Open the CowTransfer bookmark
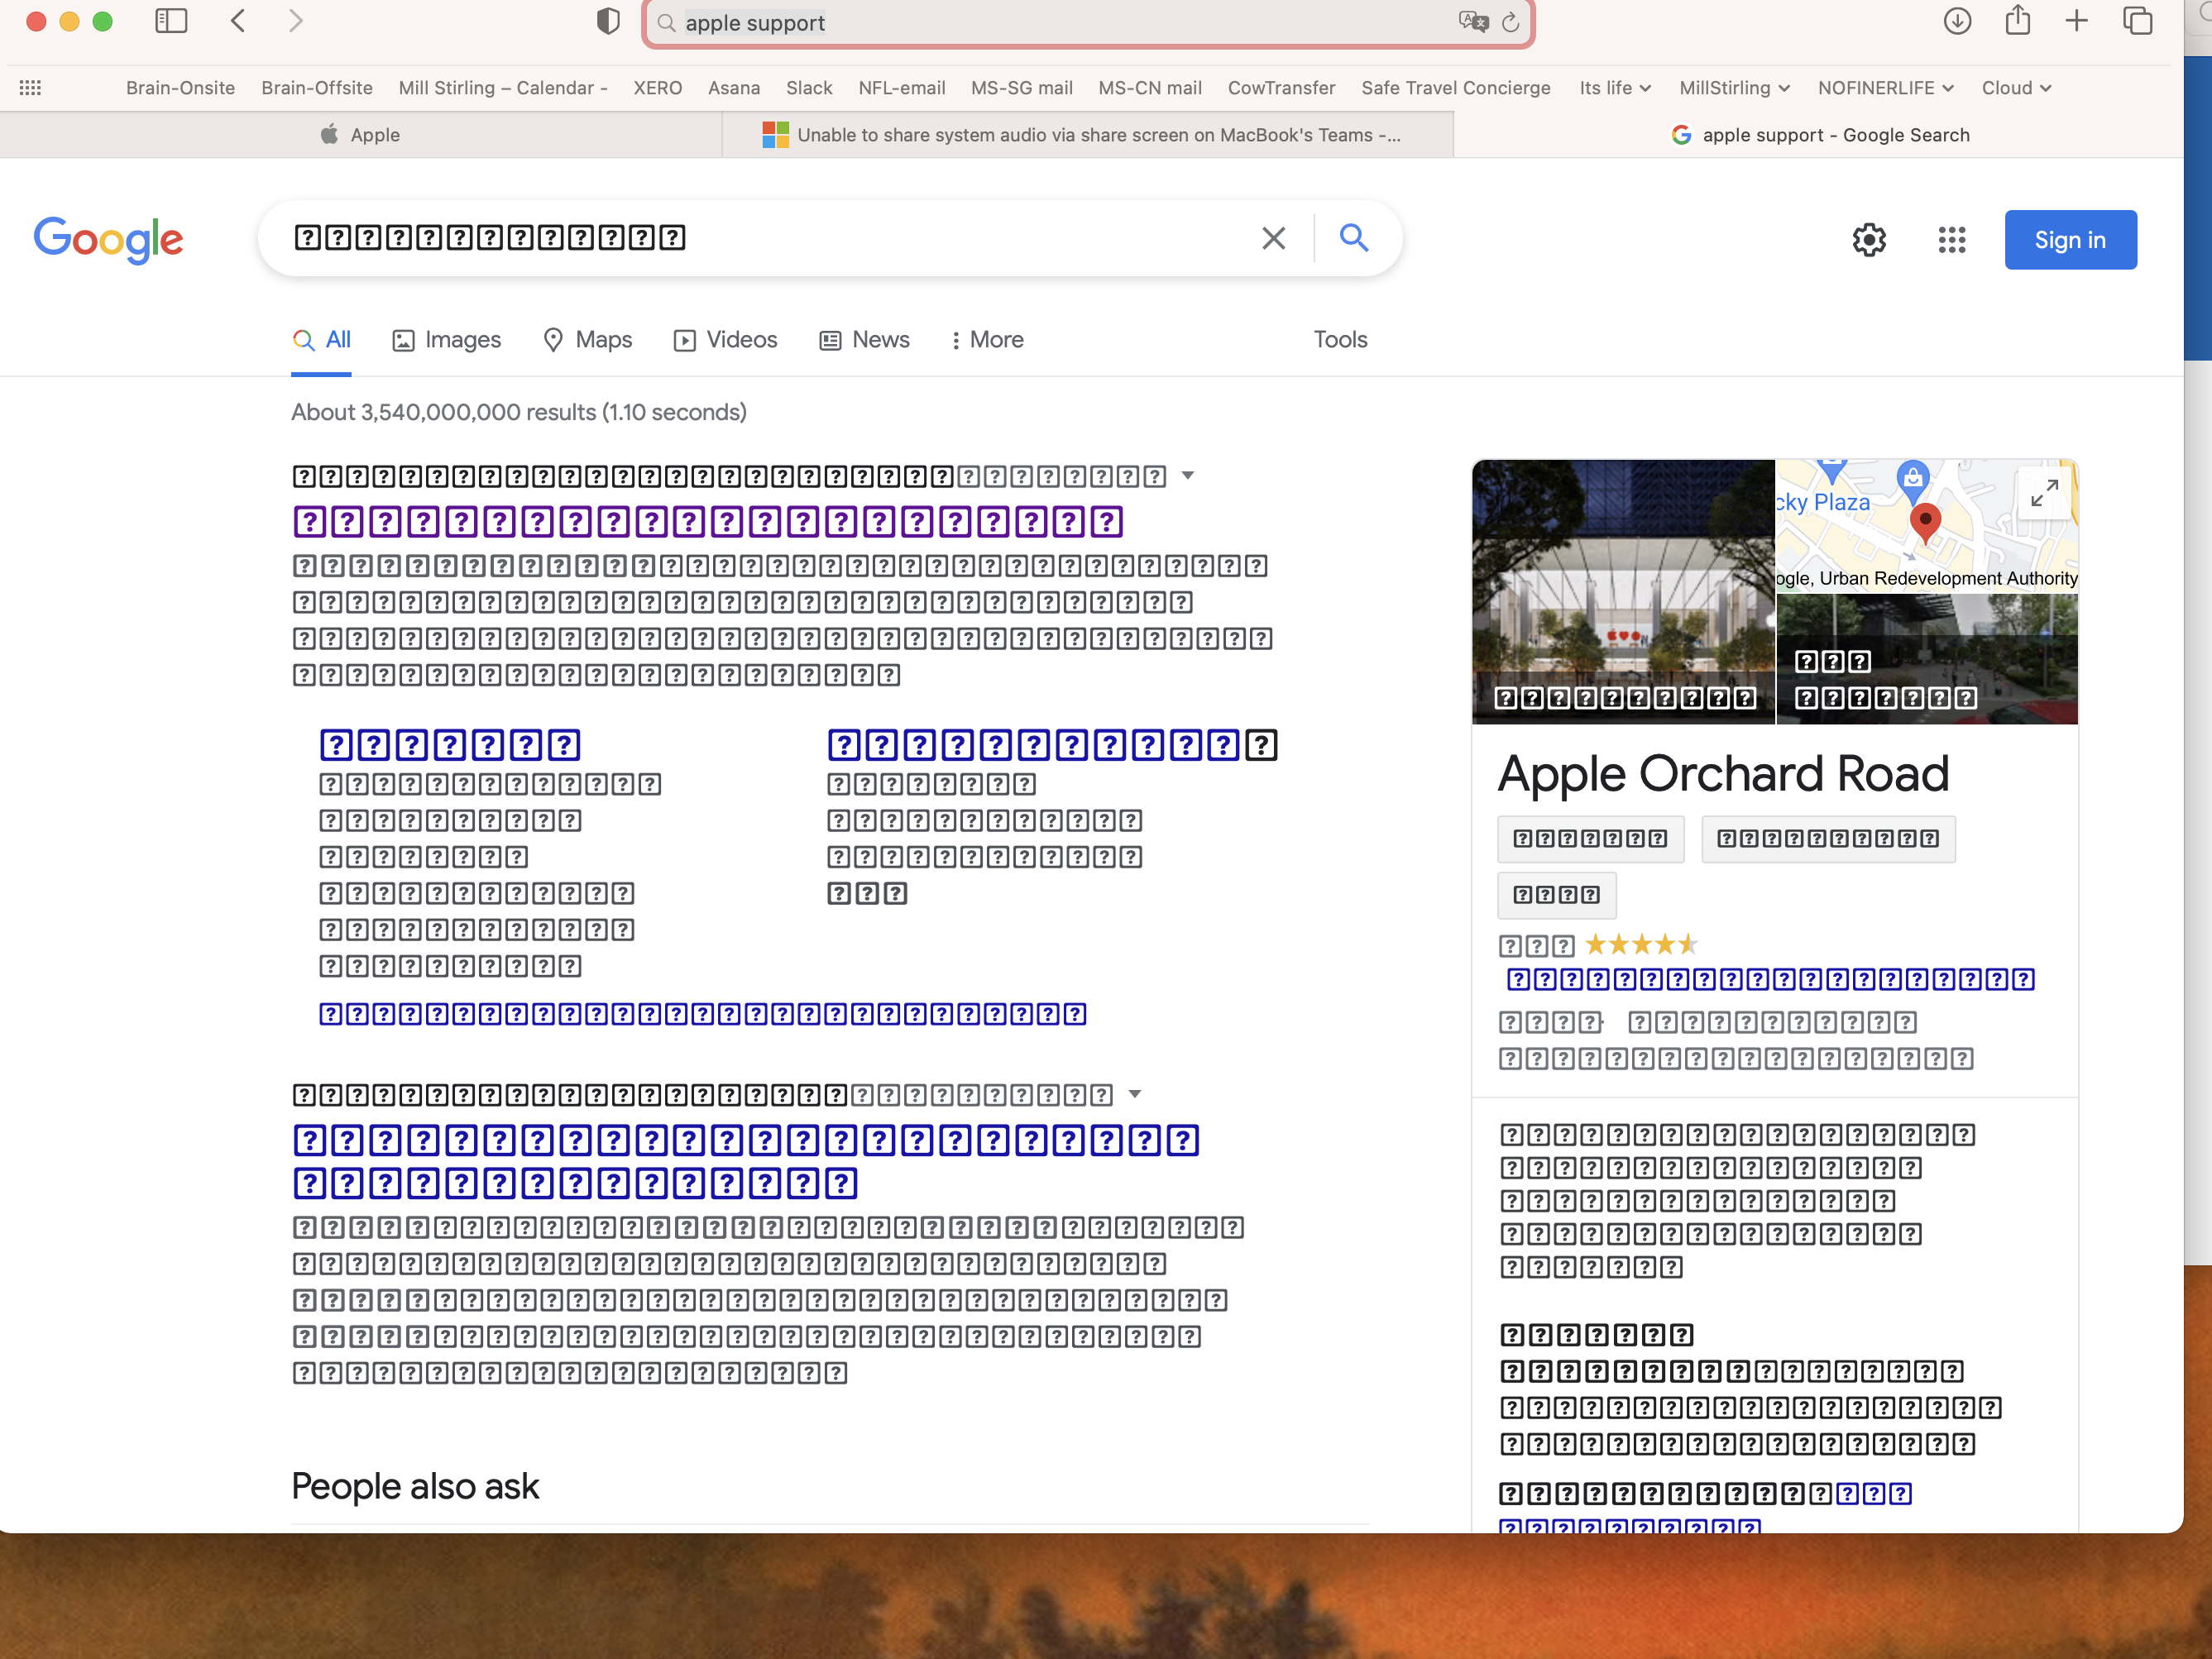 pyautogui.click(x=1281, y=88)
